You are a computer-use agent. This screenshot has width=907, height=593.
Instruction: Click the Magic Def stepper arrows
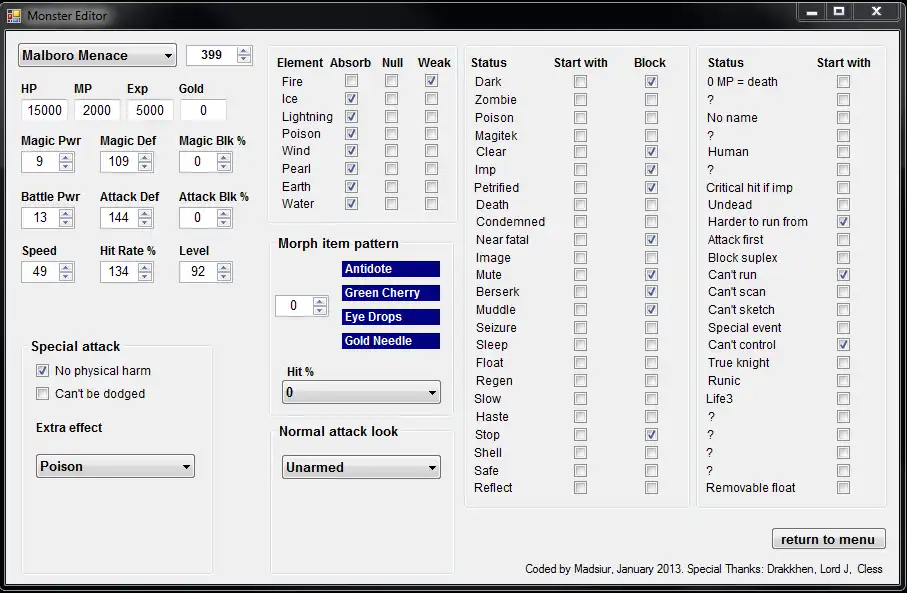coord(145,161)
